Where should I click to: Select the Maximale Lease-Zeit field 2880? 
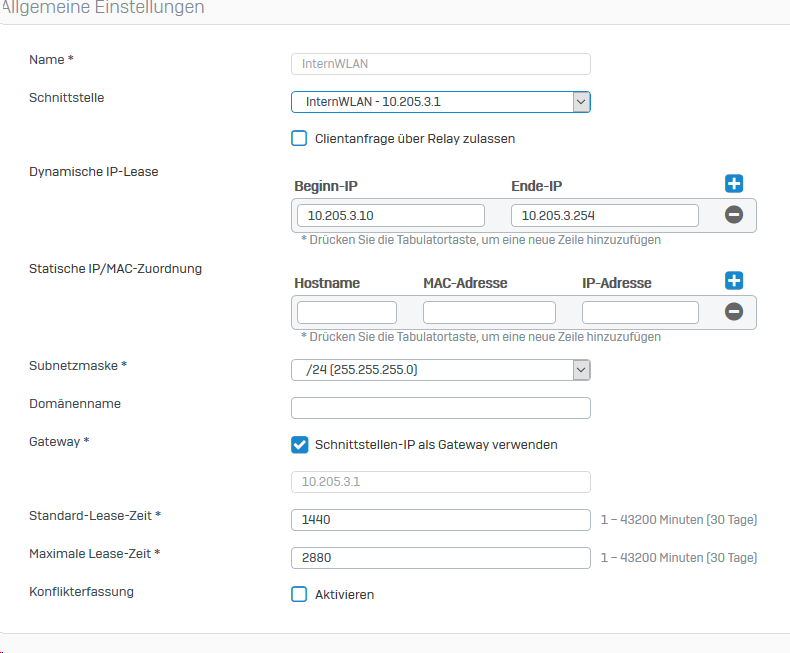tap(440, 557)
